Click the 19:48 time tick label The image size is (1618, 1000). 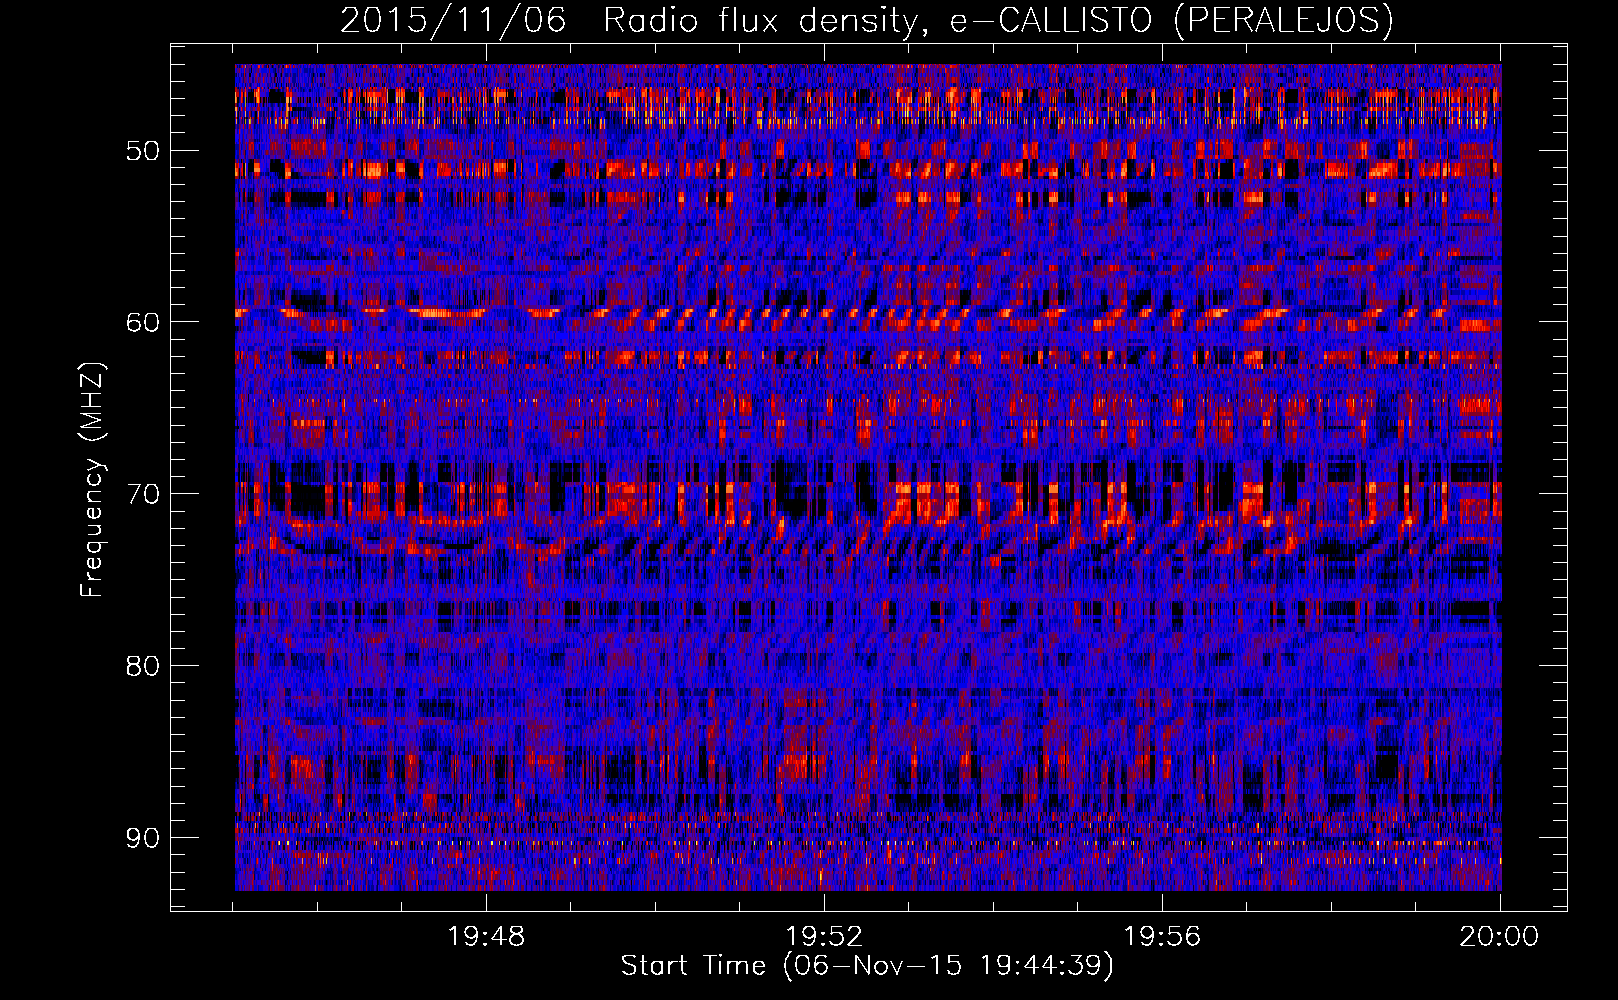coord(486,937)
